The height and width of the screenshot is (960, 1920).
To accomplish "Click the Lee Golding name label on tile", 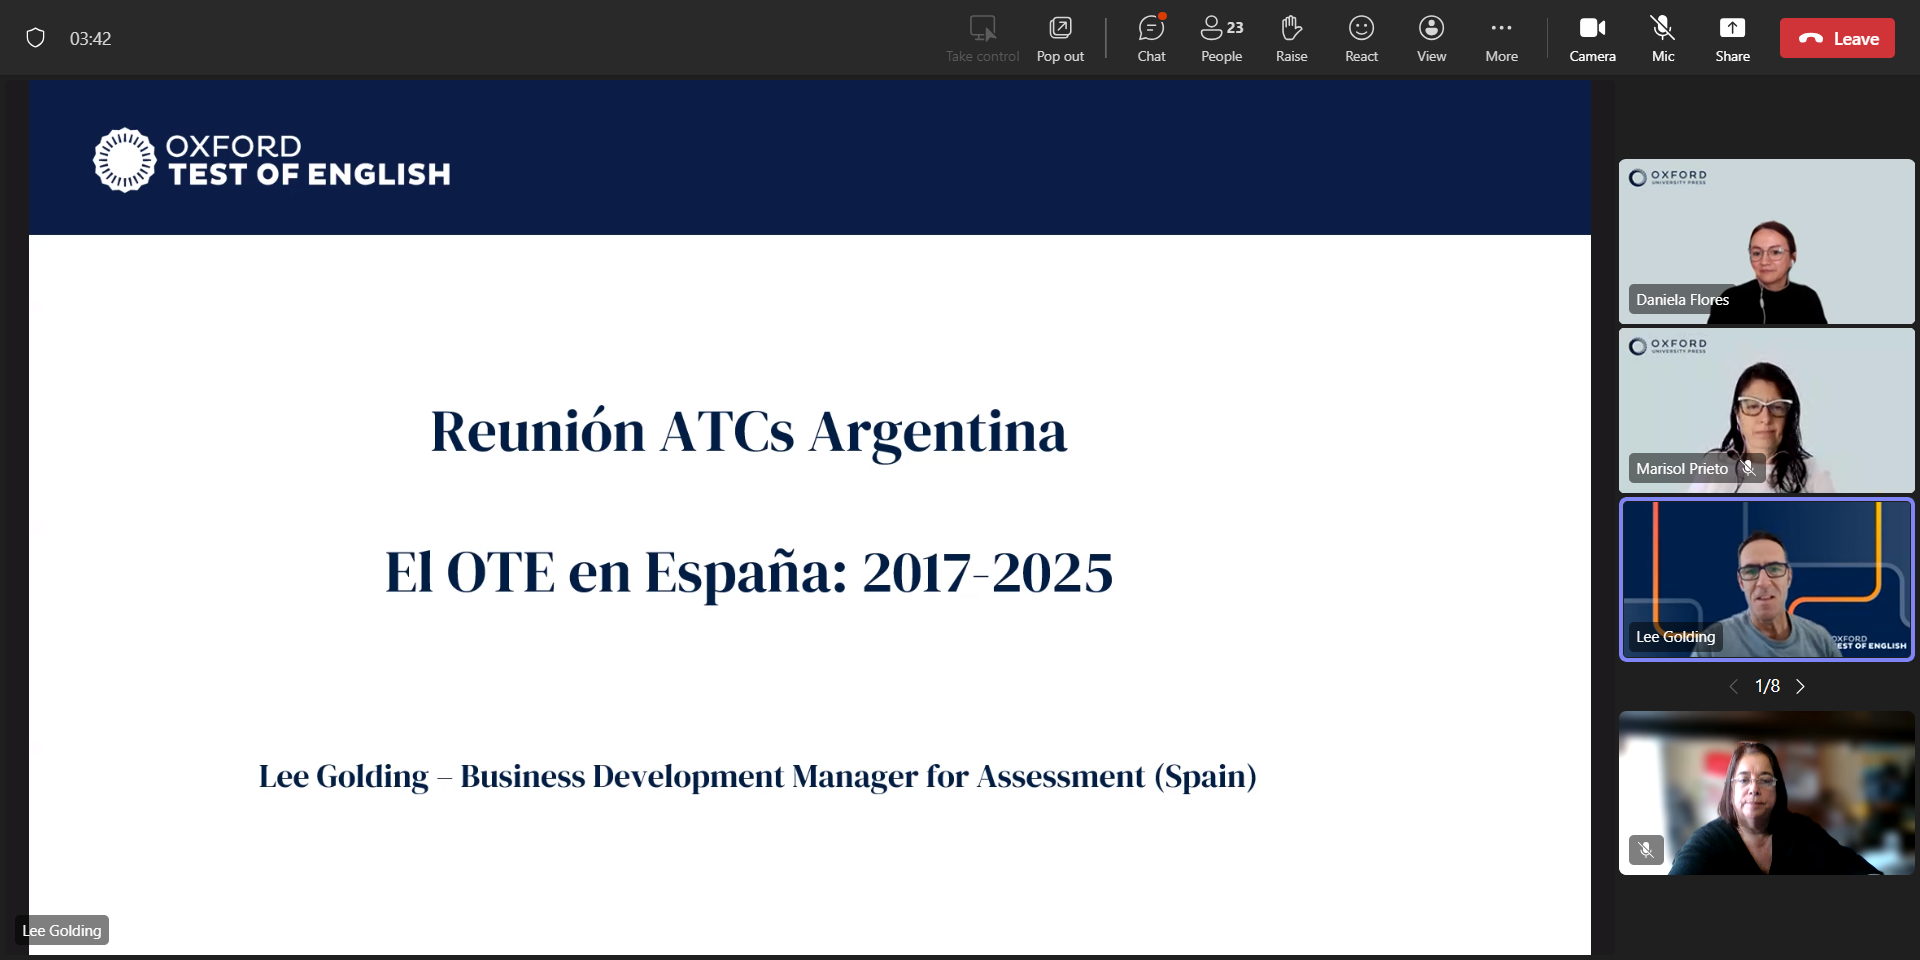I will tap(1675, 637).
